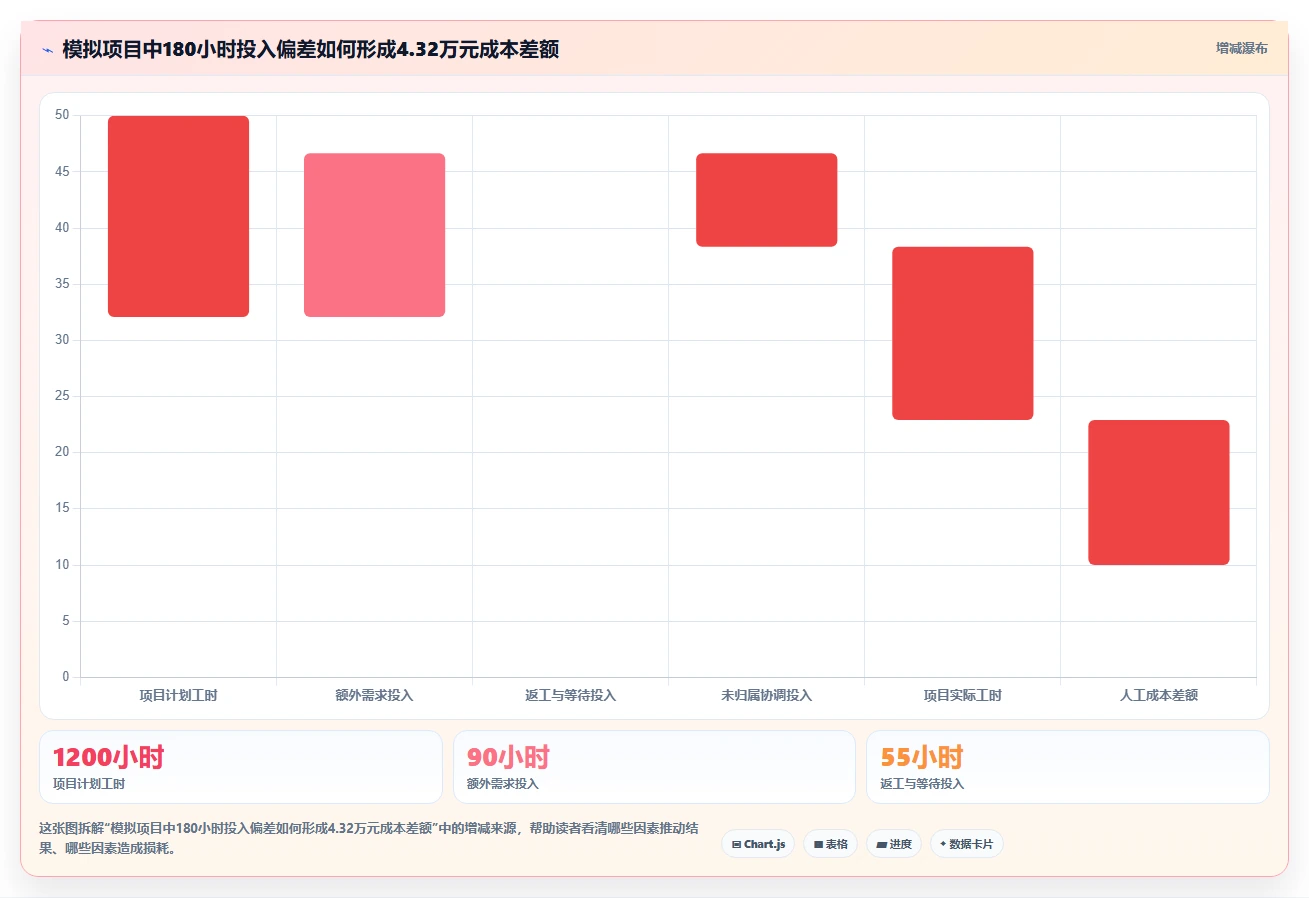Click the 进度 tag chip
The image size is (1309, 898).
893,844
